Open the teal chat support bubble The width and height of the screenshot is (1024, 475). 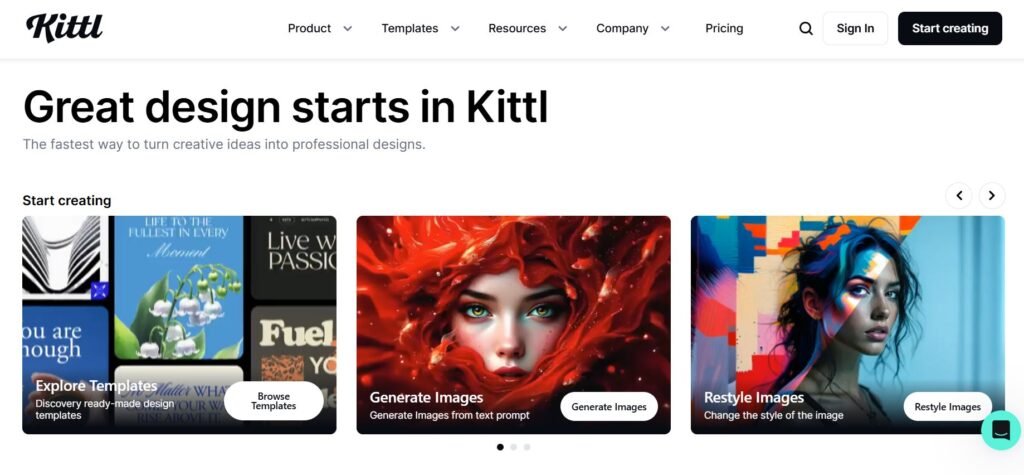pos(1001,430)
